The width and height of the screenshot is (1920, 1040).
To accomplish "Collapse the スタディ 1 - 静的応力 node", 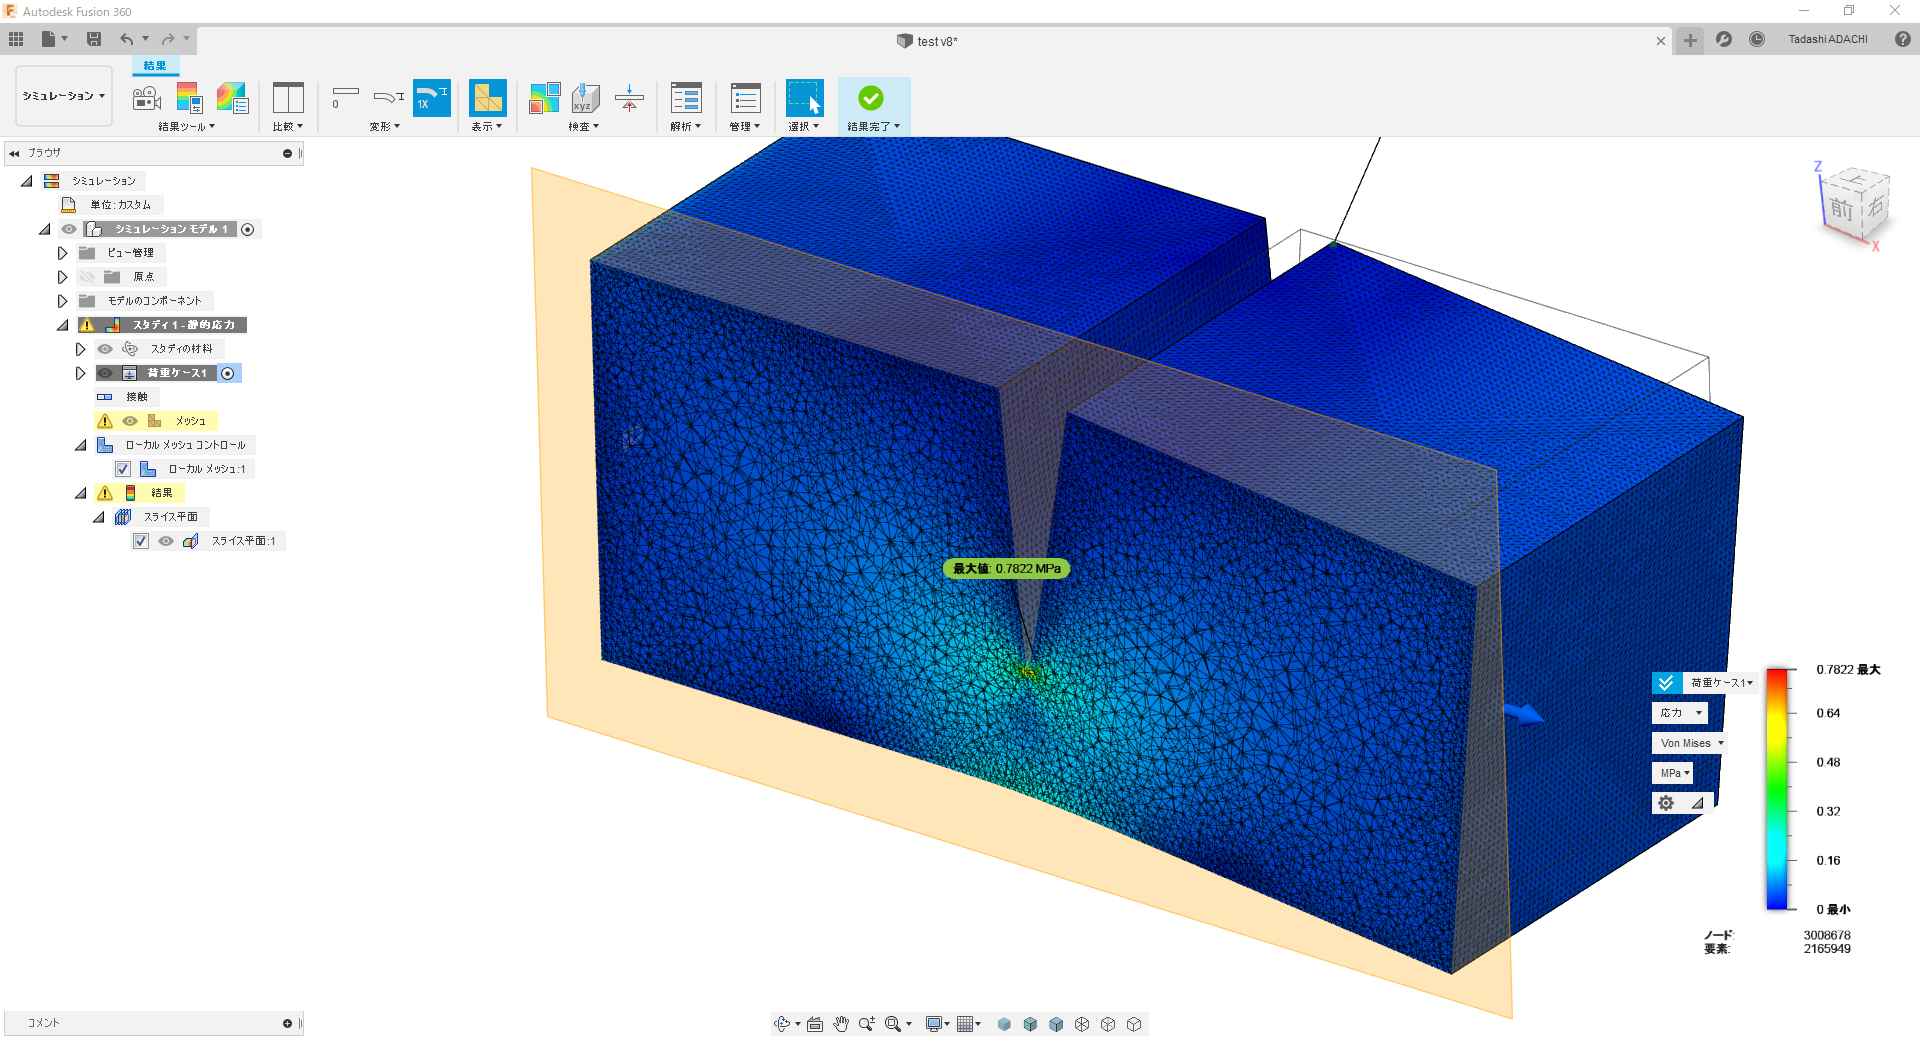I will (x=62, y=325).
